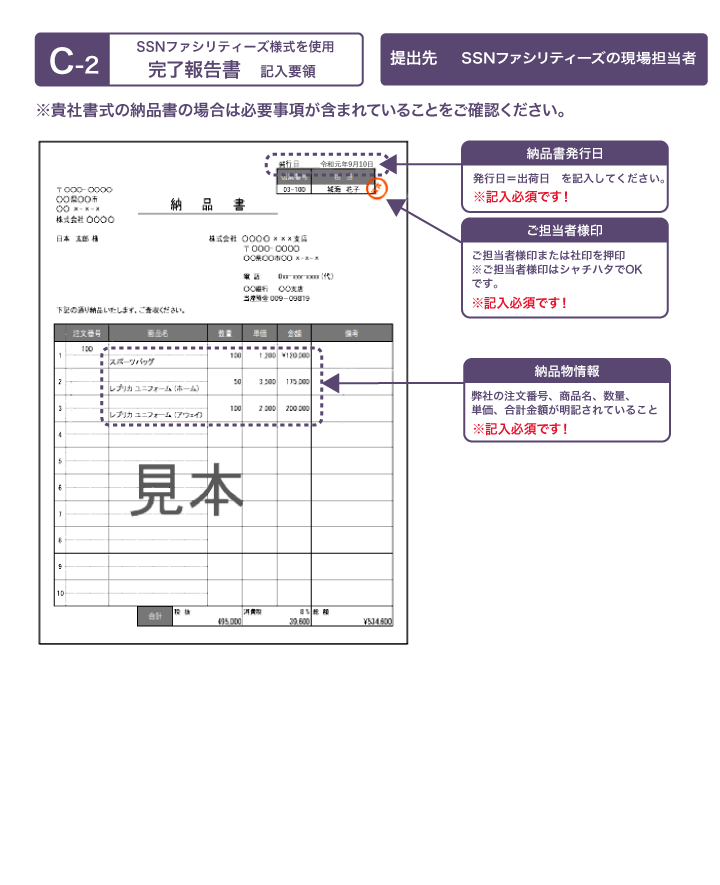Click the 提出先 SSNファシリティーズの現場担当者 banner
This screenshot has width=720, height=885.
point(543,59)
